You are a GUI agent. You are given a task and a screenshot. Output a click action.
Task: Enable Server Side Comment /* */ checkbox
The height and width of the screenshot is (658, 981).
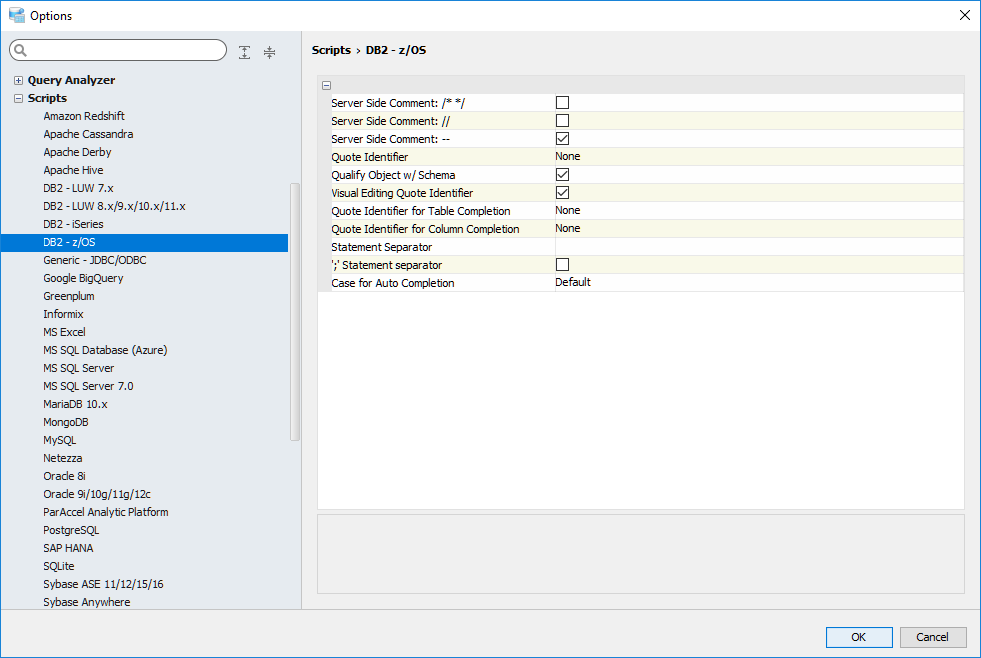tap(562, 103)
